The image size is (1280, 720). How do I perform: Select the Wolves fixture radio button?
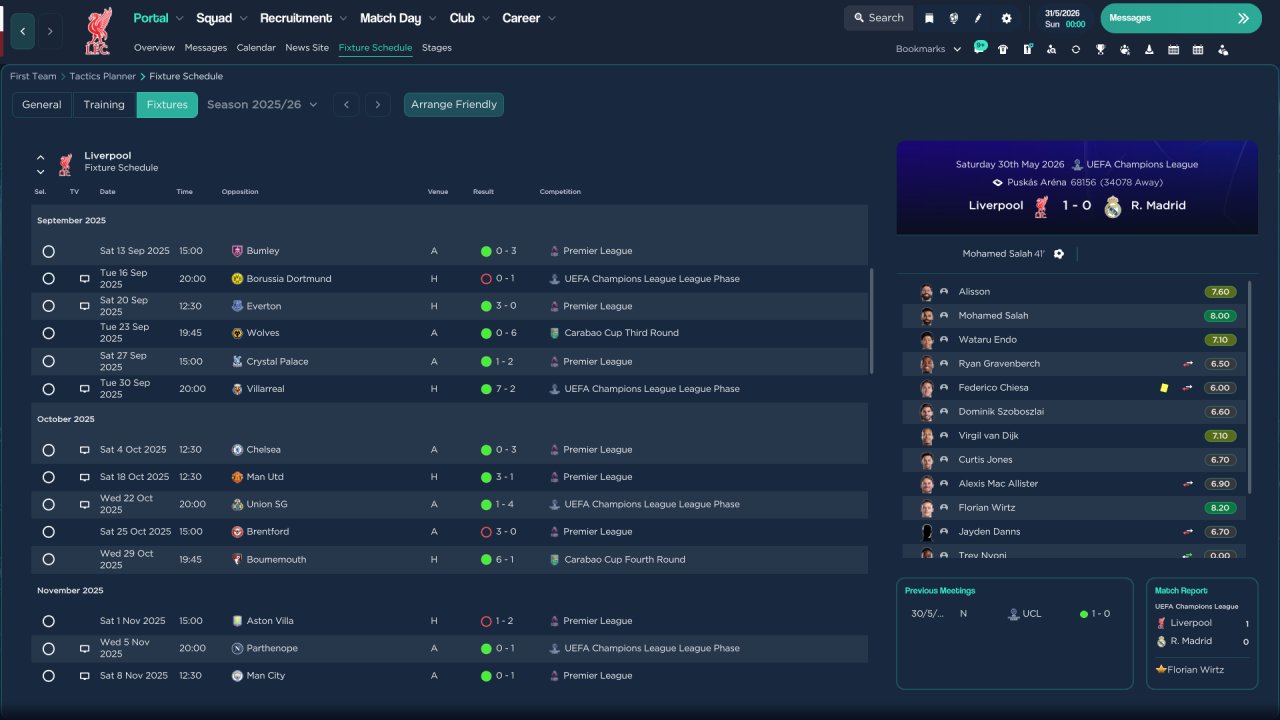click(x=48, y=334)
